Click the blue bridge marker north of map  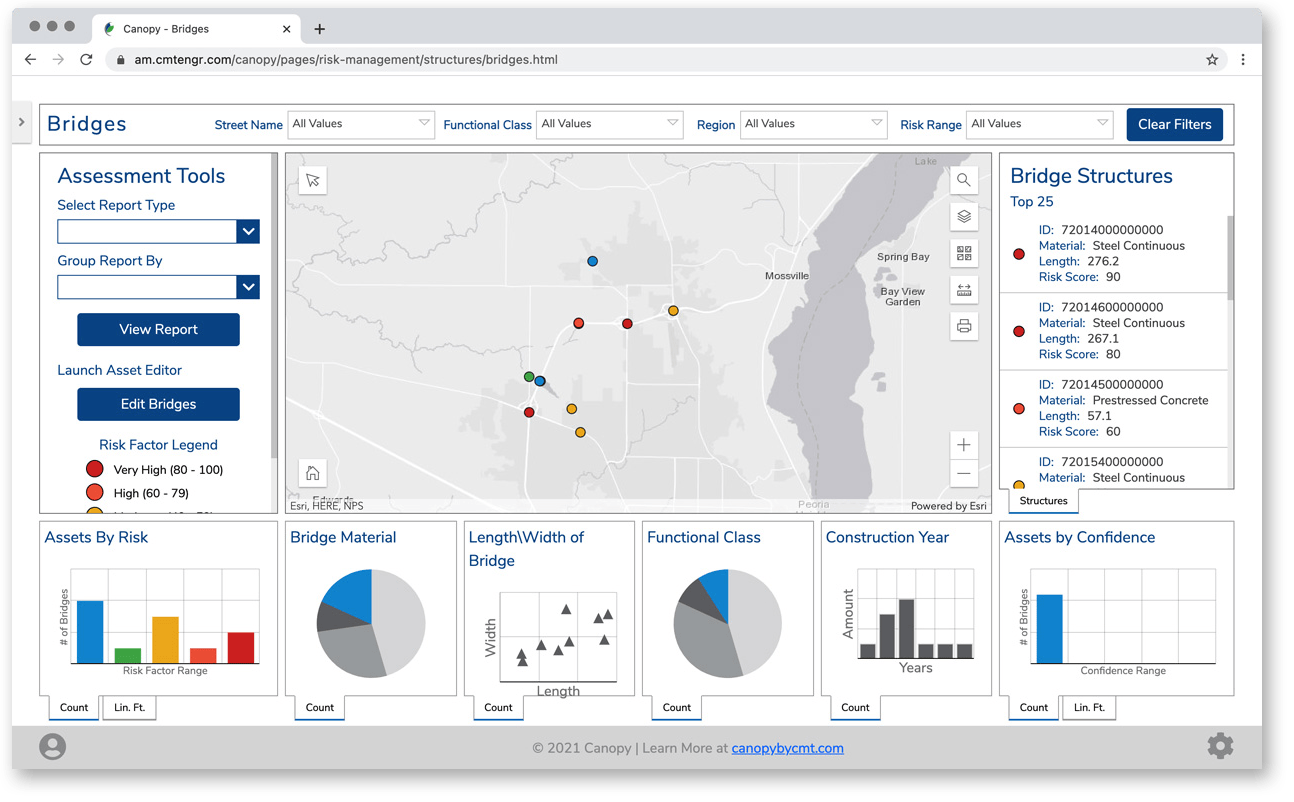click(593, 261)
